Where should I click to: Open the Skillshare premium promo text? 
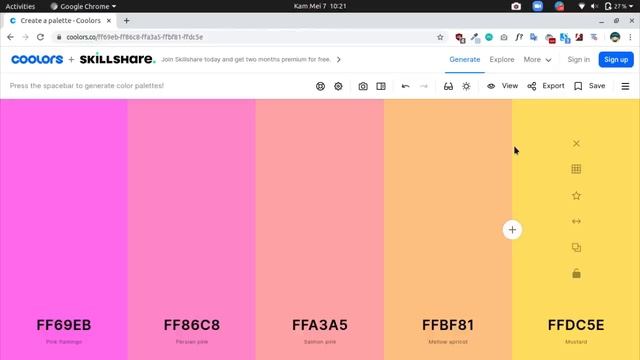coord(245,60)
